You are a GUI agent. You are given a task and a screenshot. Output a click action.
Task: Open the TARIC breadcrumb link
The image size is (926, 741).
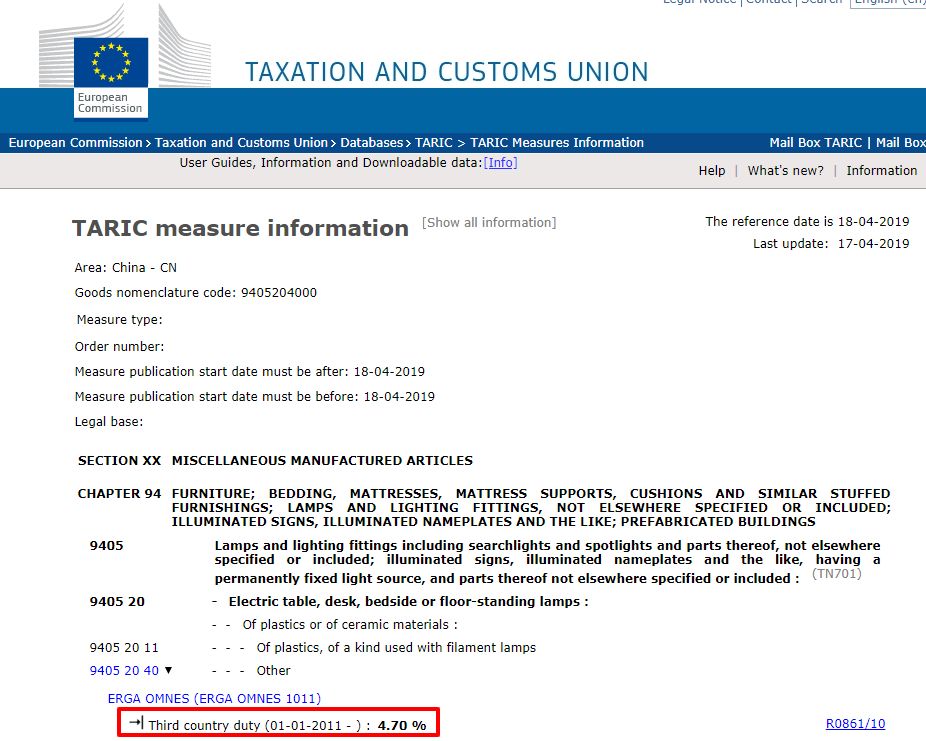click(433, 143)
